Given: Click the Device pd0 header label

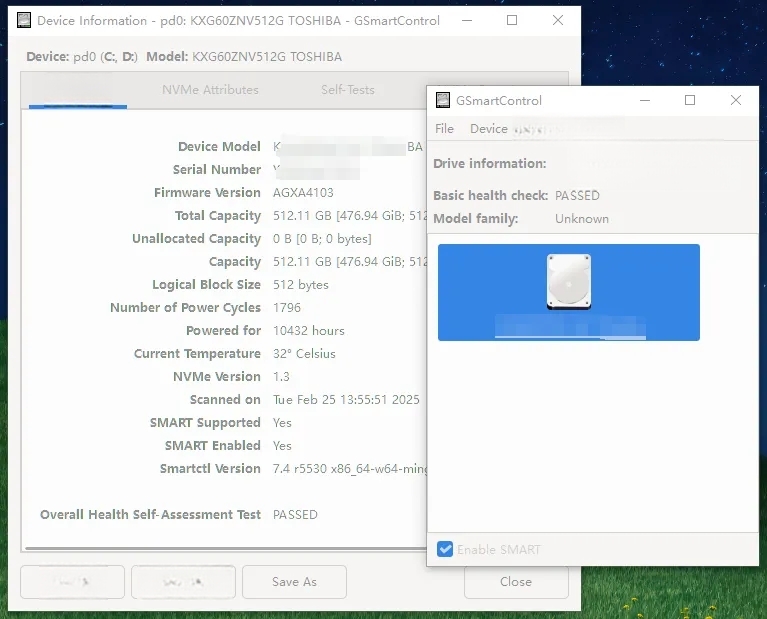Looking at the screenshot, I should 82,57.
